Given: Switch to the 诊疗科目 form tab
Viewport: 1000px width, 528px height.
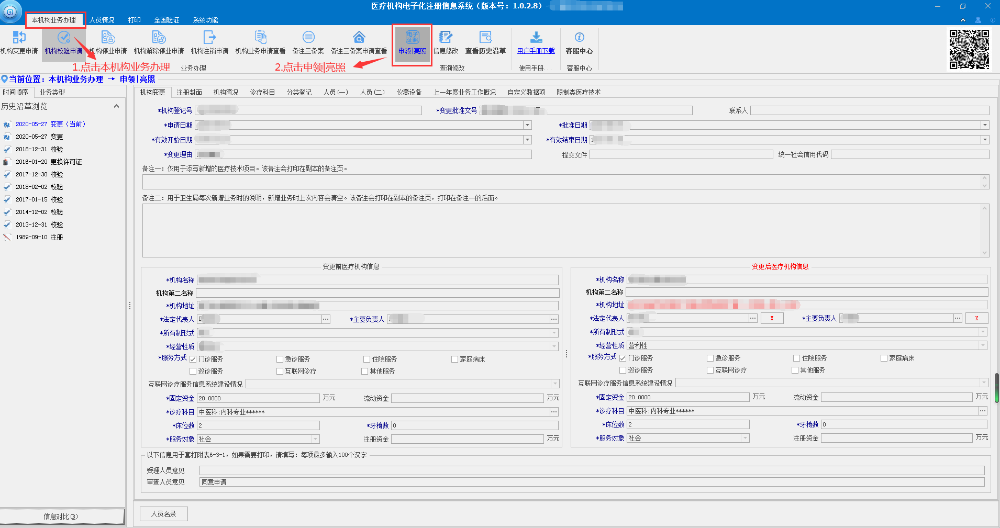Looking at the screenshot, I should click(262, 91).
